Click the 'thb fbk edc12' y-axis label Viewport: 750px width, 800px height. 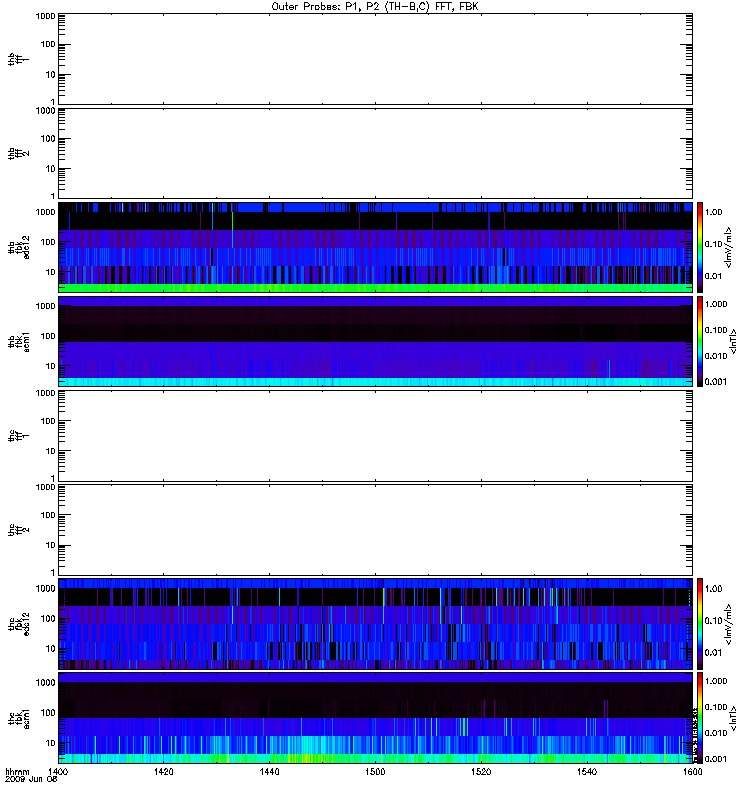(x=19, y=247)
